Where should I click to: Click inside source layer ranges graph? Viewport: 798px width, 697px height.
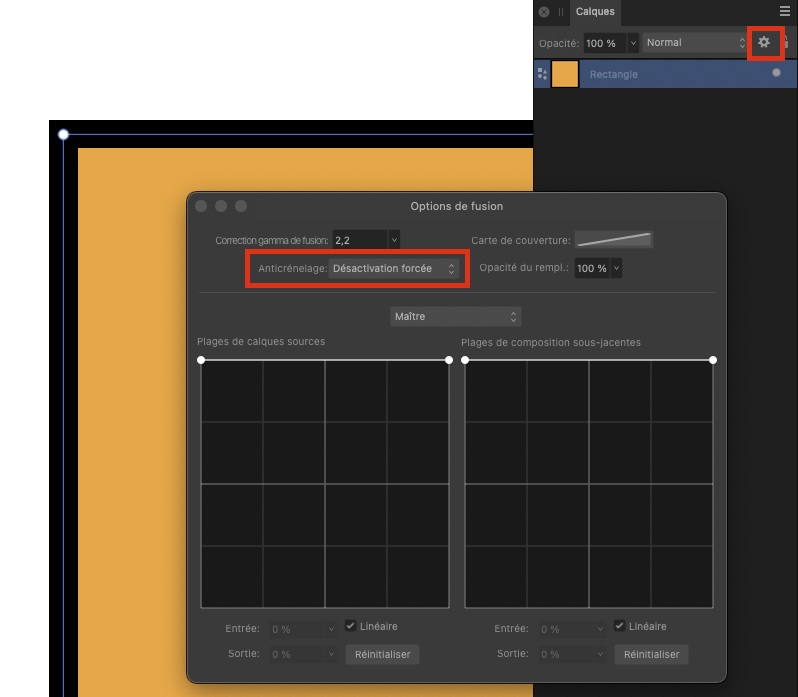coord(325,484)
